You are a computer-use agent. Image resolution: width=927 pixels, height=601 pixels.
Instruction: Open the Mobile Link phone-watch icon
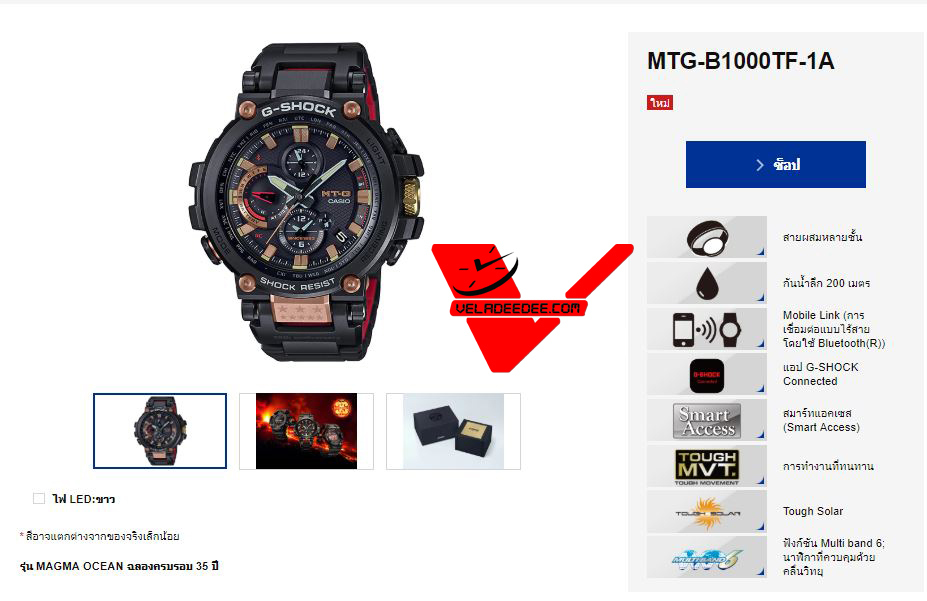(x=706, y=329)
